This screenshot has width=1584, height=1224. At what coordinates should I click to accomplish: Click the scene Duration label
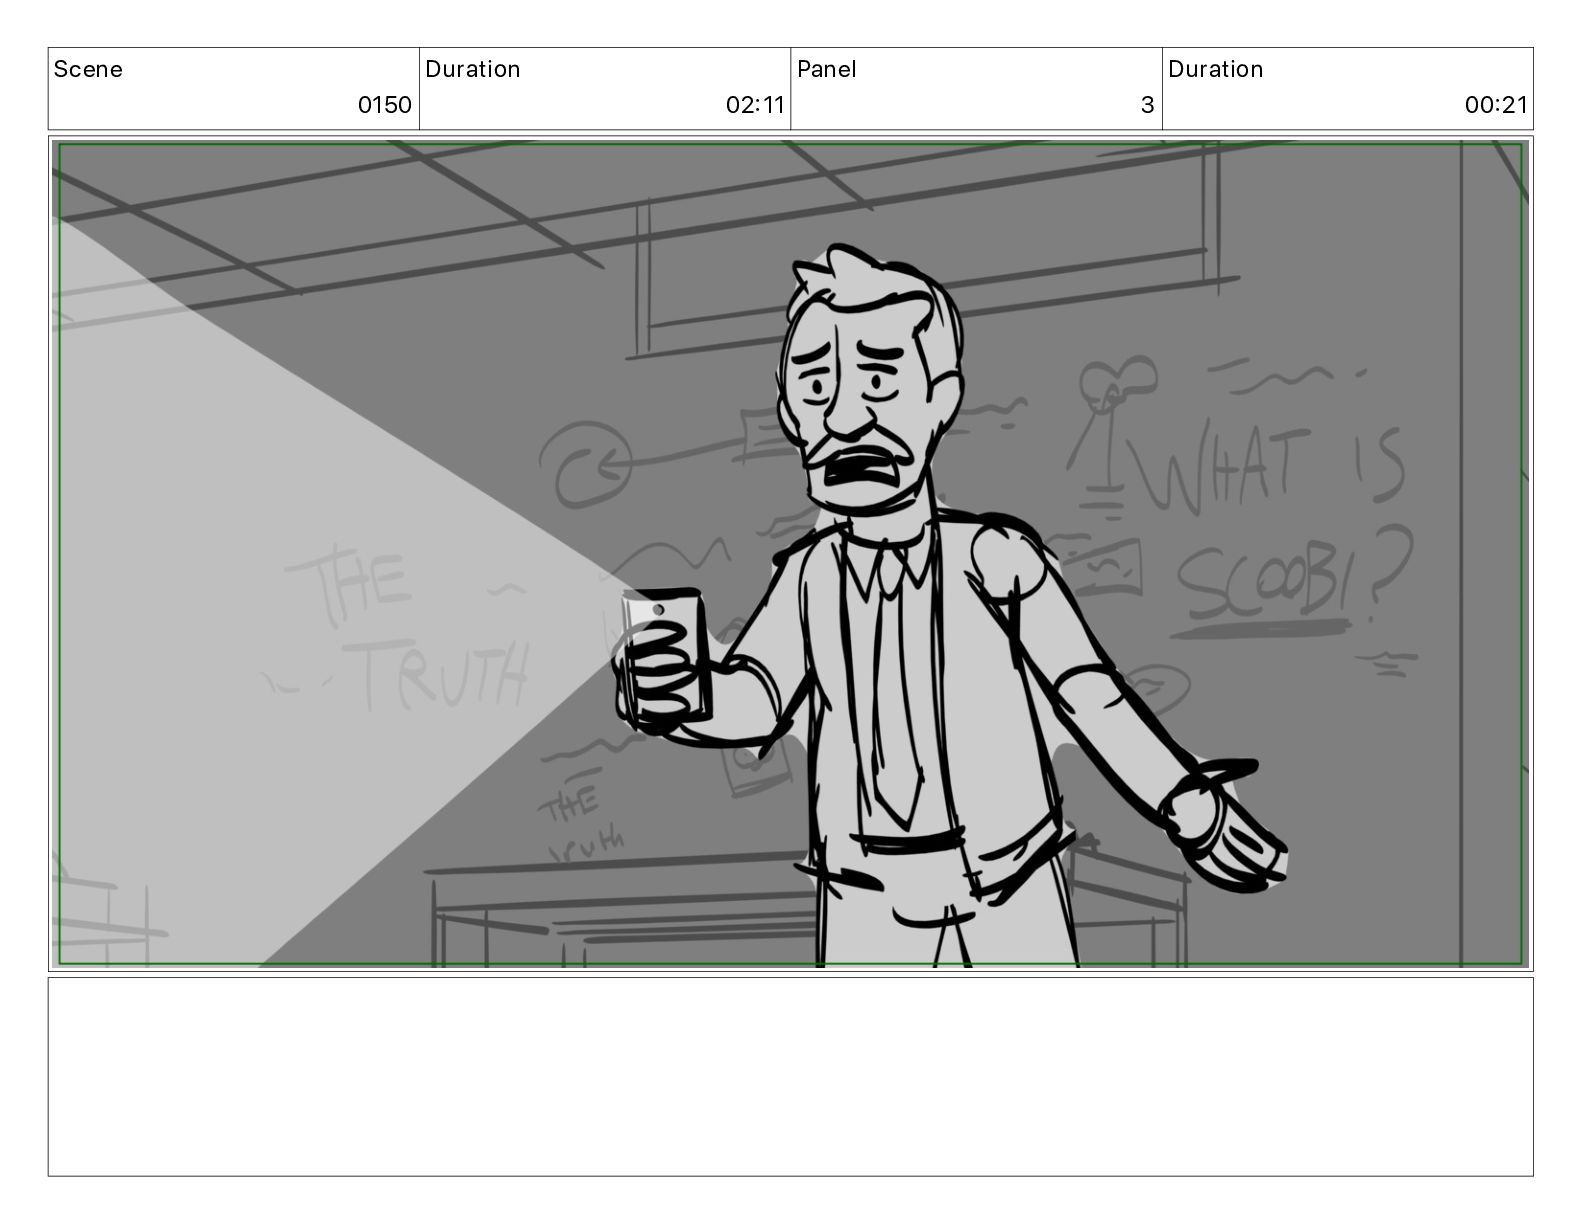tap(473, 69)
